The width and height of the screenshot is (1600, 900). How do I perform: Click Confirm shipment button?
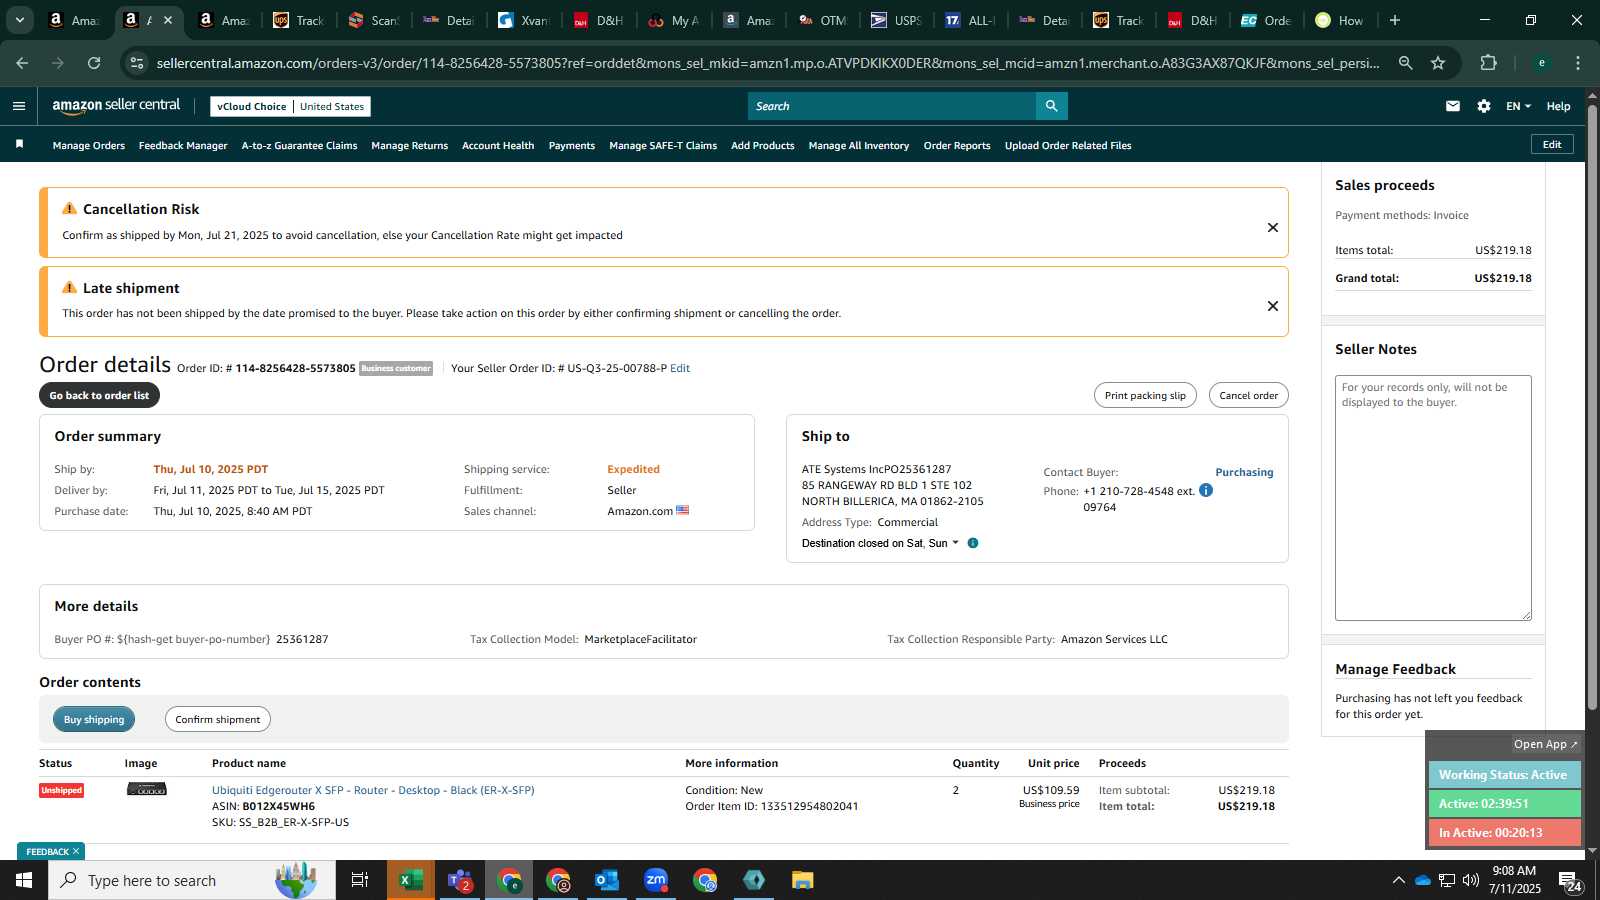[218, 719]
